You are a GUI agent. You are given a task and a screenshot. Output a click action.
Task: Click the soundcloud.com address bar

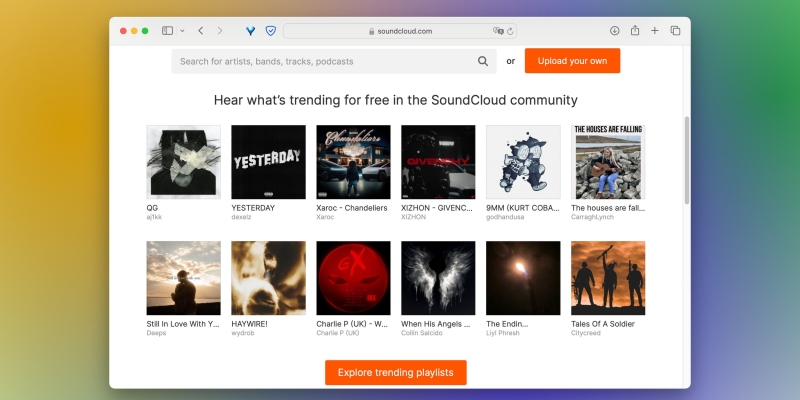click(400, 31)
